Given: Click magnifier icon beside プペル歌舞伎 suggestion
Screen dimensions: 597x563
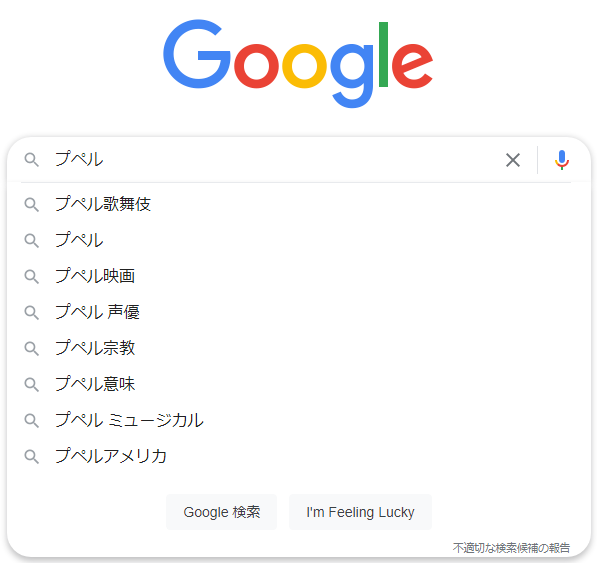Looking at the screenshot, I should (x=32, y=204).
